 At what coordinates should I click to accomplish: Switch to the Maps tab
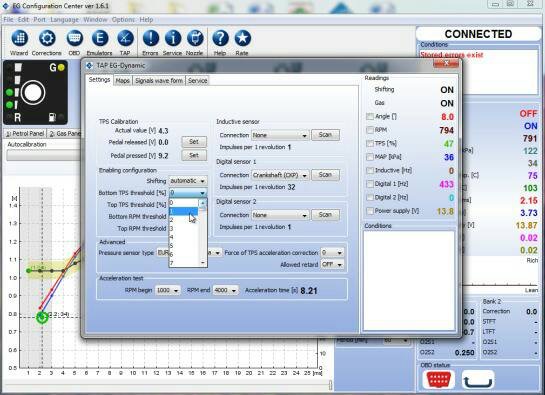[x=122, y=81]
